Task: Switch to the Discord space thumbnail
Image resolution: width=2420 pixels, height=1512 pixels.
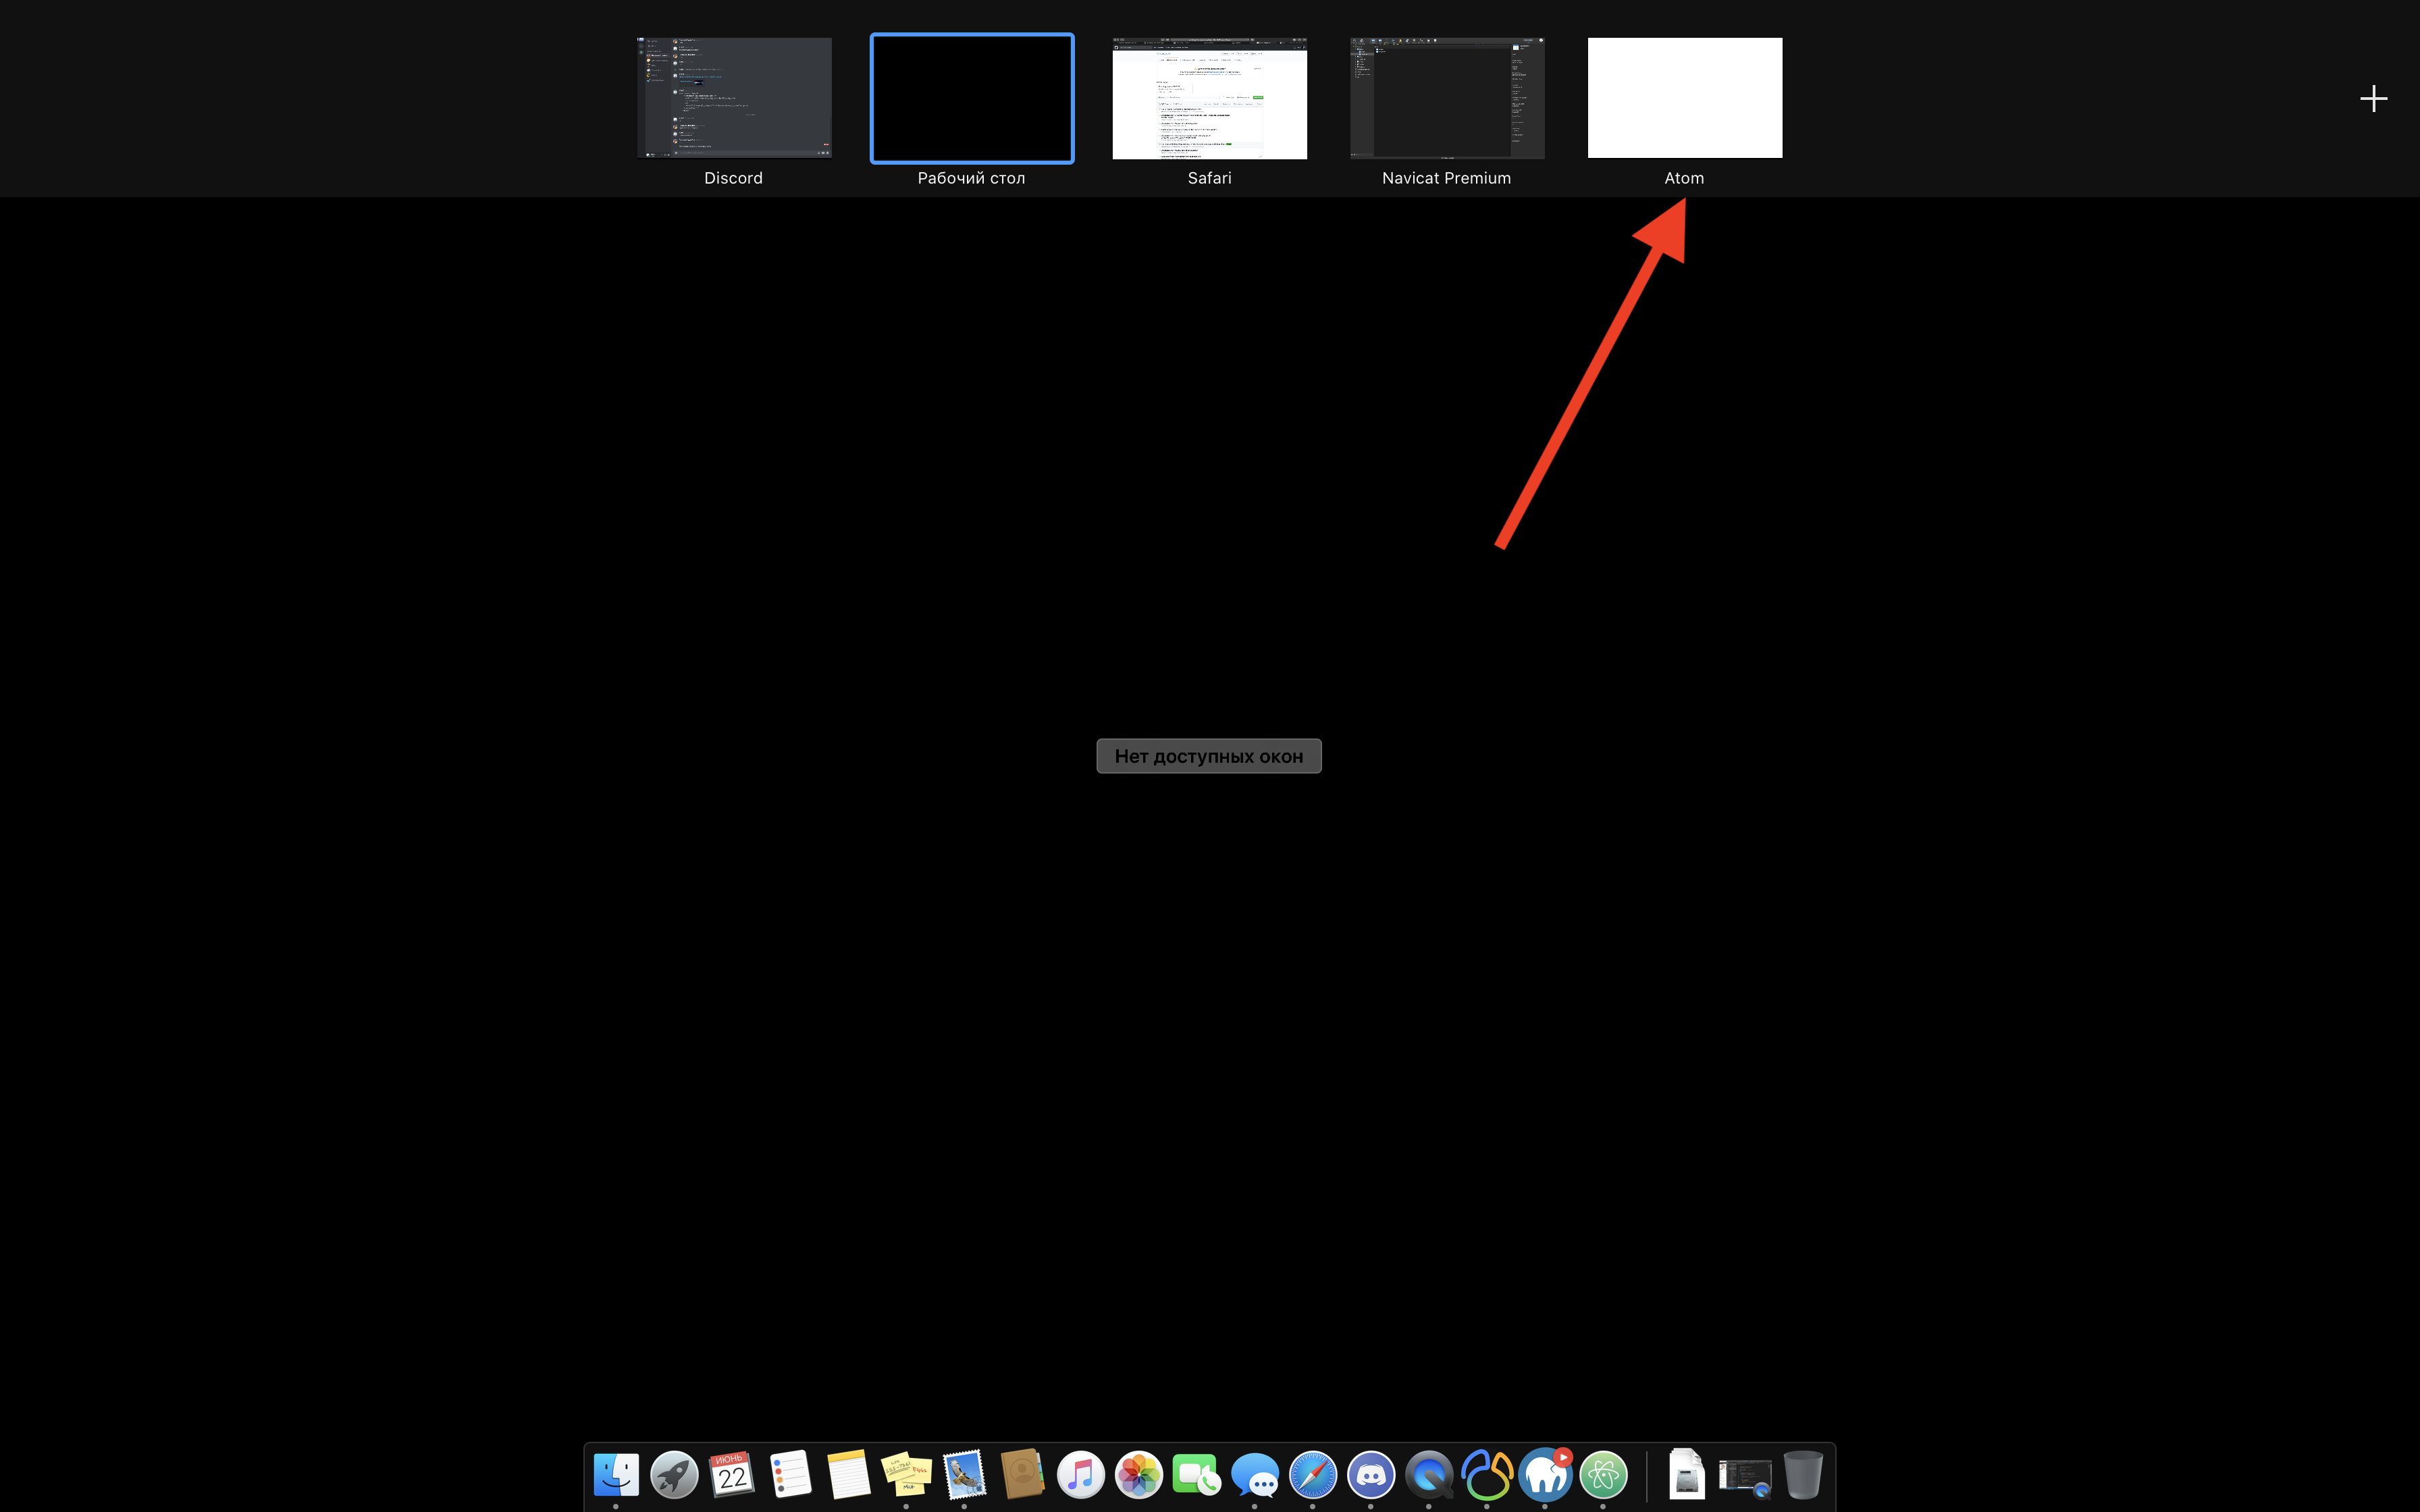Action: pos(734,98)
